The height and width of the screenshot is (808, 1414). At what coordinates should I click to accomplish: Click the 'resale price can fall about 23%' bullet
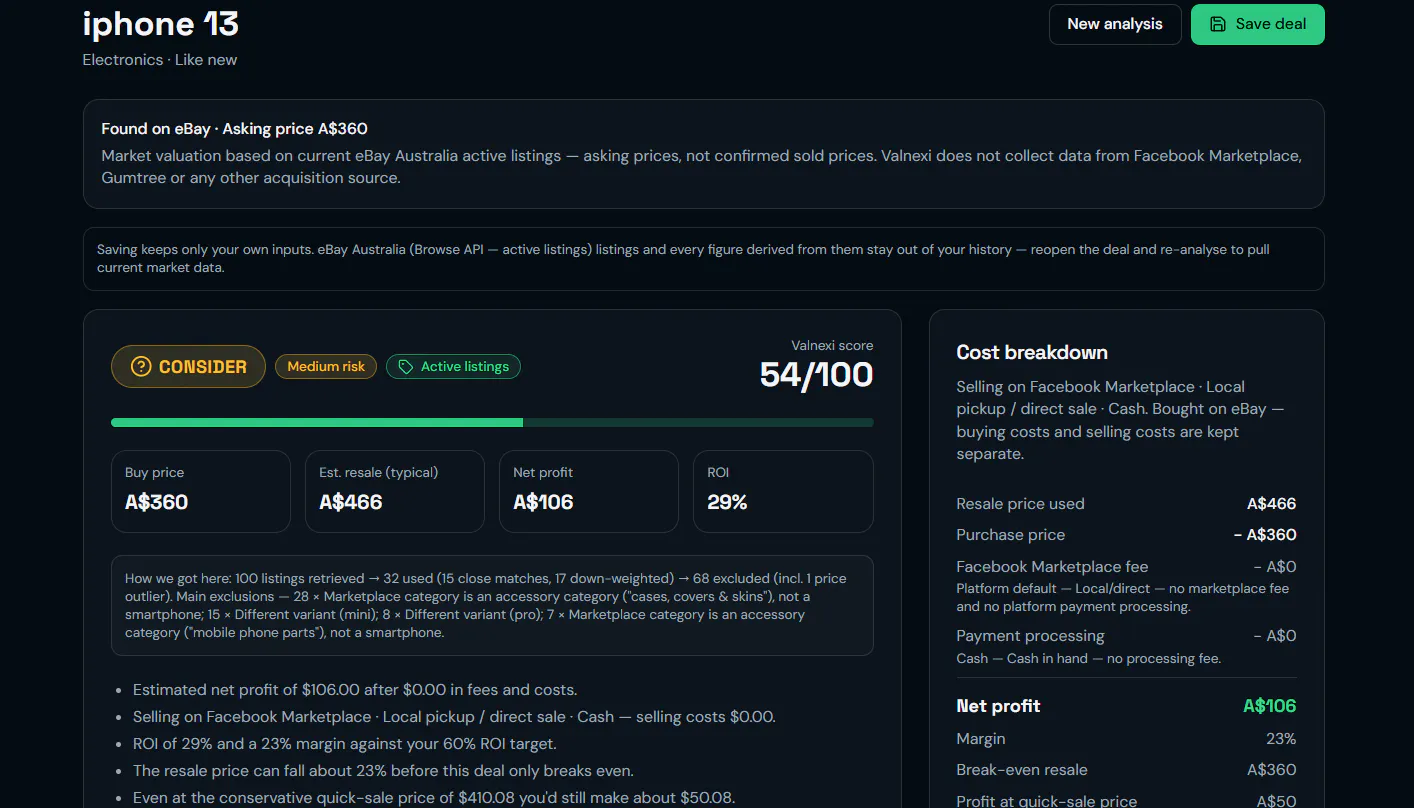click(383, 771)
